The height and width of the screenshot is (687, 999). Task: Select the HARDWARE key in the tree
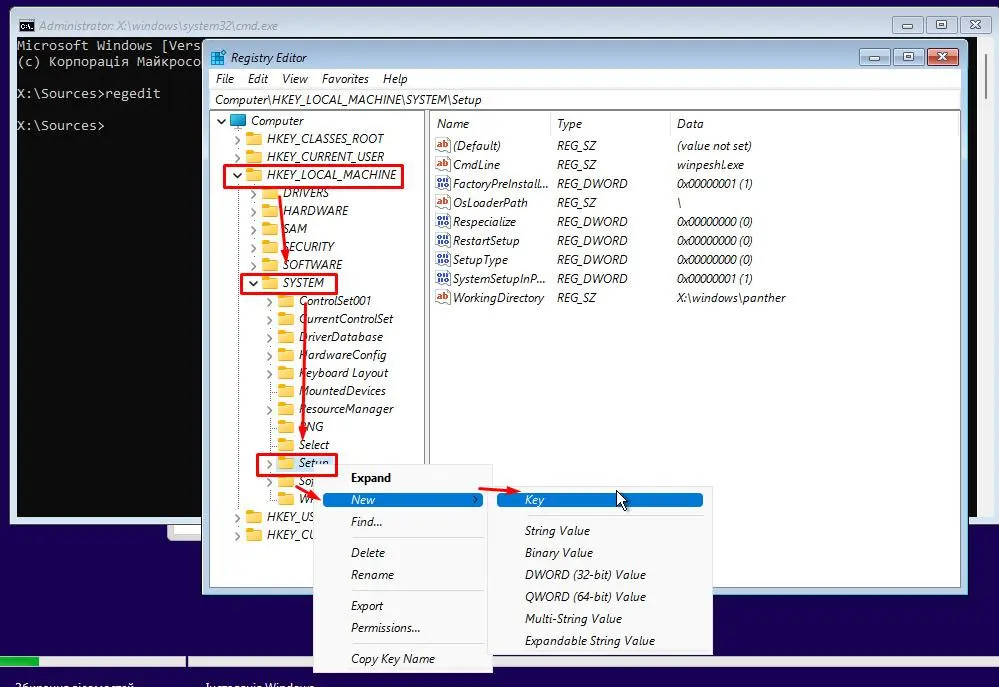(315, 211)
